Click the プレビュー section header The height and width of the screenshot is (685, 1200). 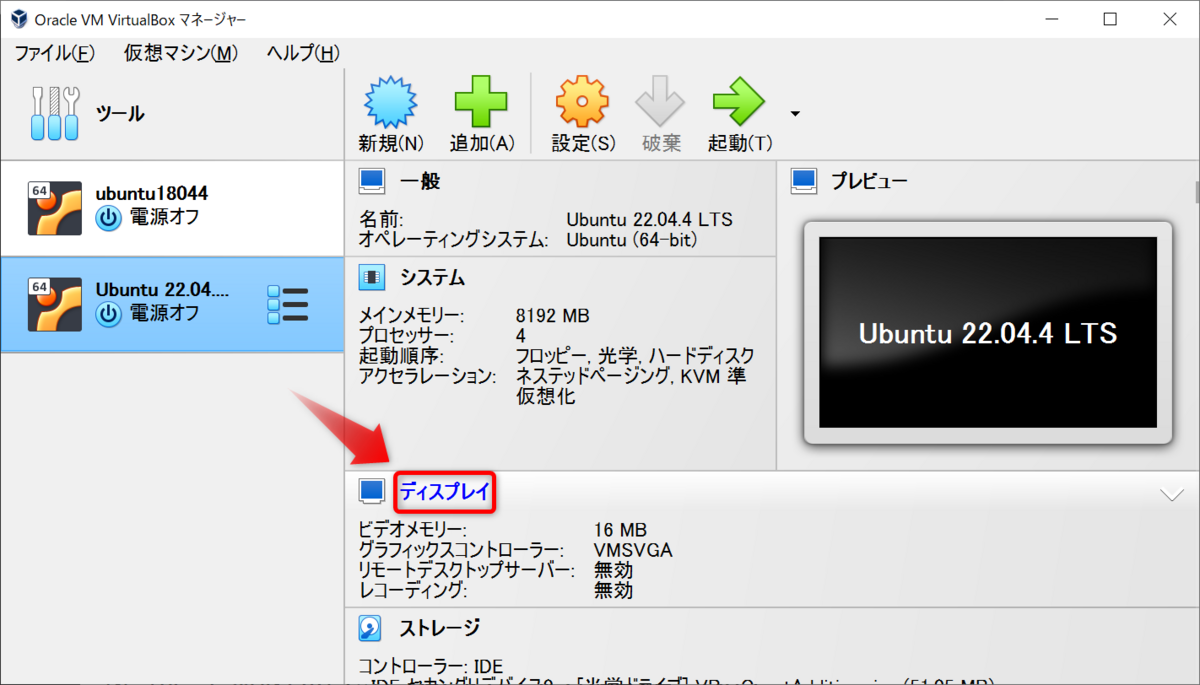(x=869, y=181)
